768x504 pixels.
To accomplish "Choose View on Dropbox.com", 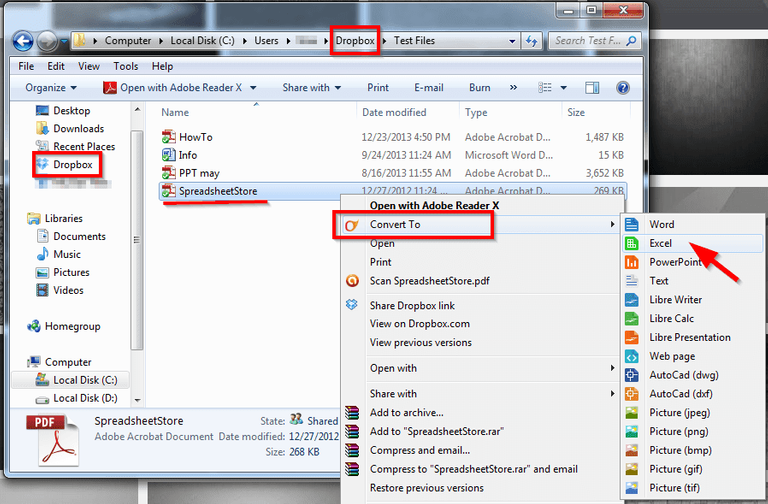I will pos(420,324).
